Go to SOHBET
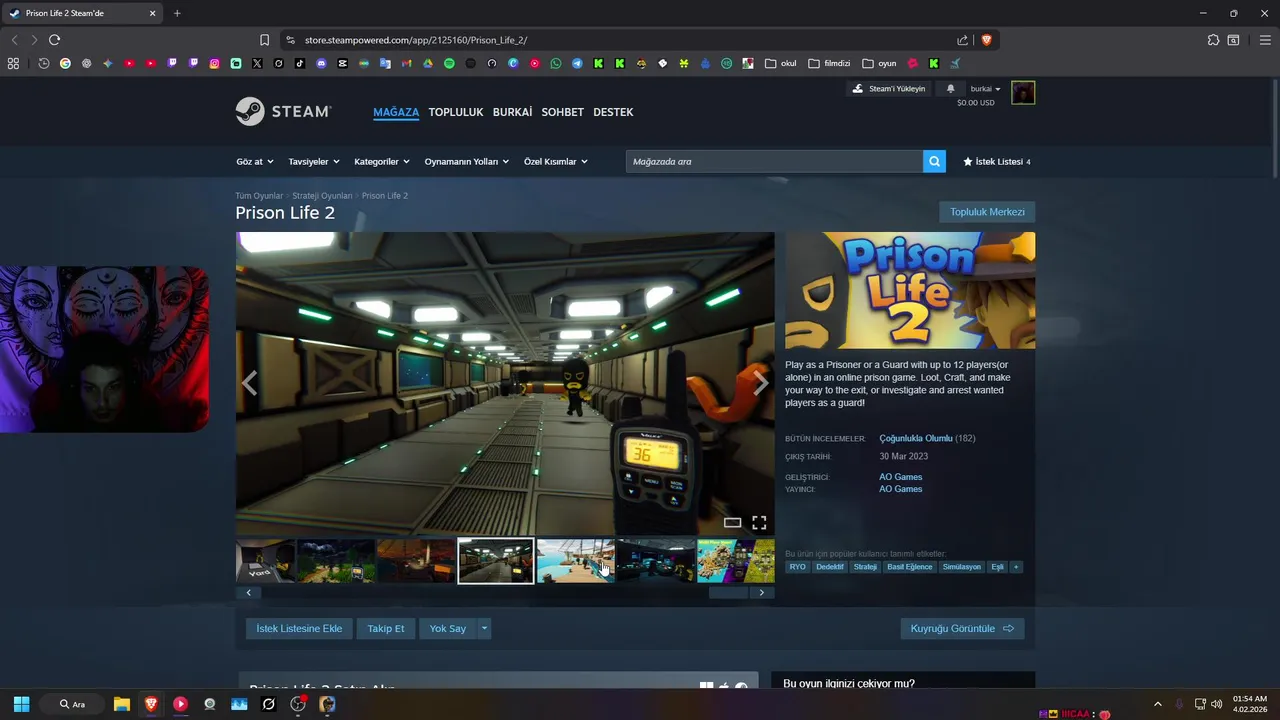1280x720 pixels. [x=562, y=112]
